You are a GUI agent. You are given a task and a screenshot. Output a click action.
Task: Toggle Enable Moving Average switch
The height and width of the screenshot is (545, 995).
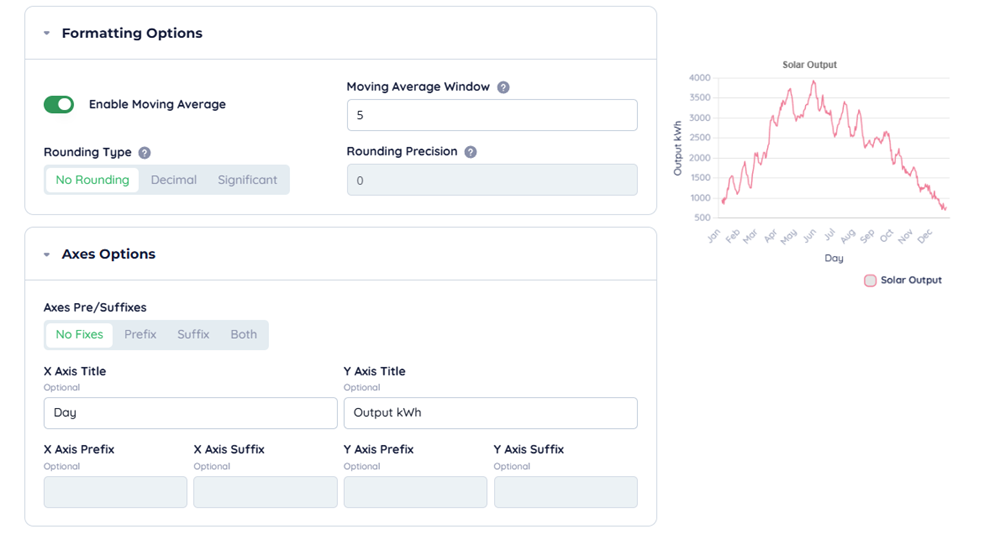pyautogui.click(x=59, y=104)
